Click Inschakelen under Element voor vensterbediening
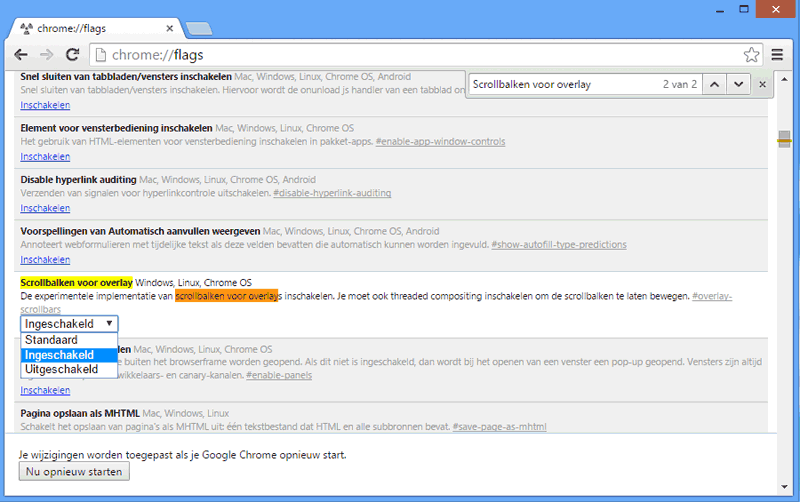 45,157
